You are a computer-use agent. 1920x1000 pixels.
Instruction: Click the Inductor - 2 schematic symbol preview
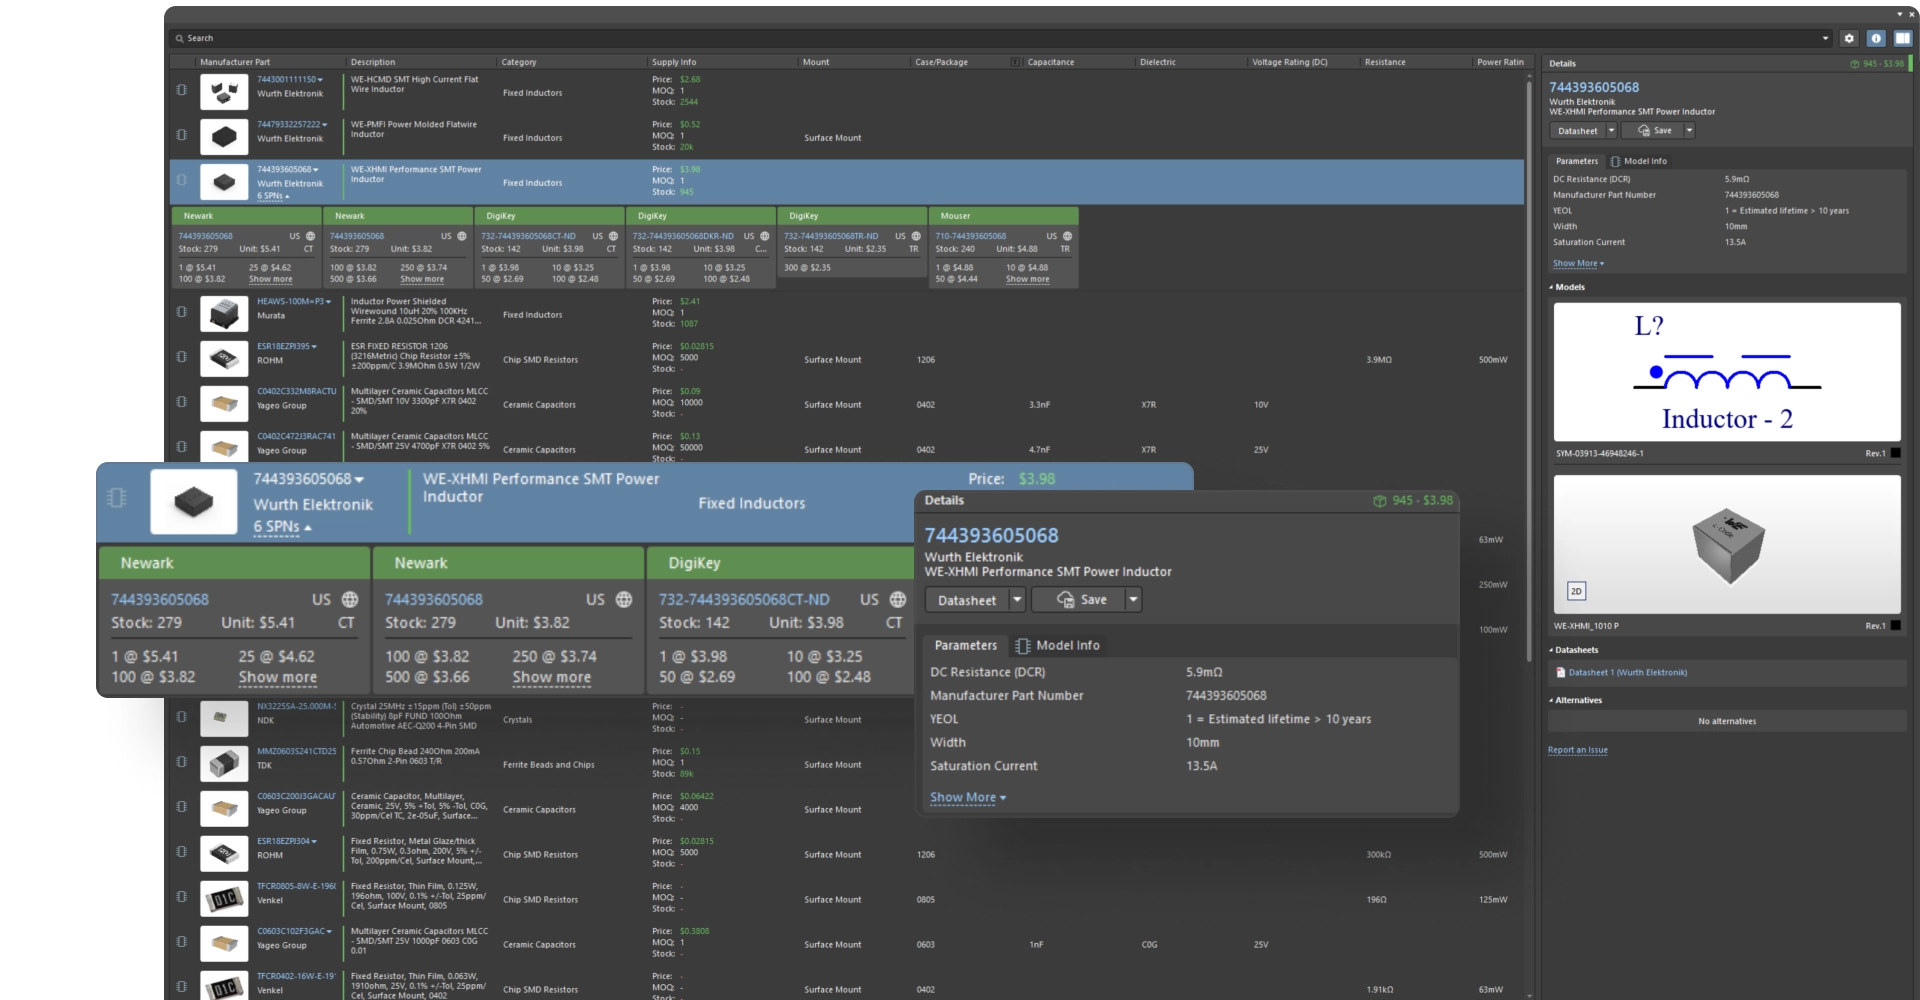click(1727, 372)
